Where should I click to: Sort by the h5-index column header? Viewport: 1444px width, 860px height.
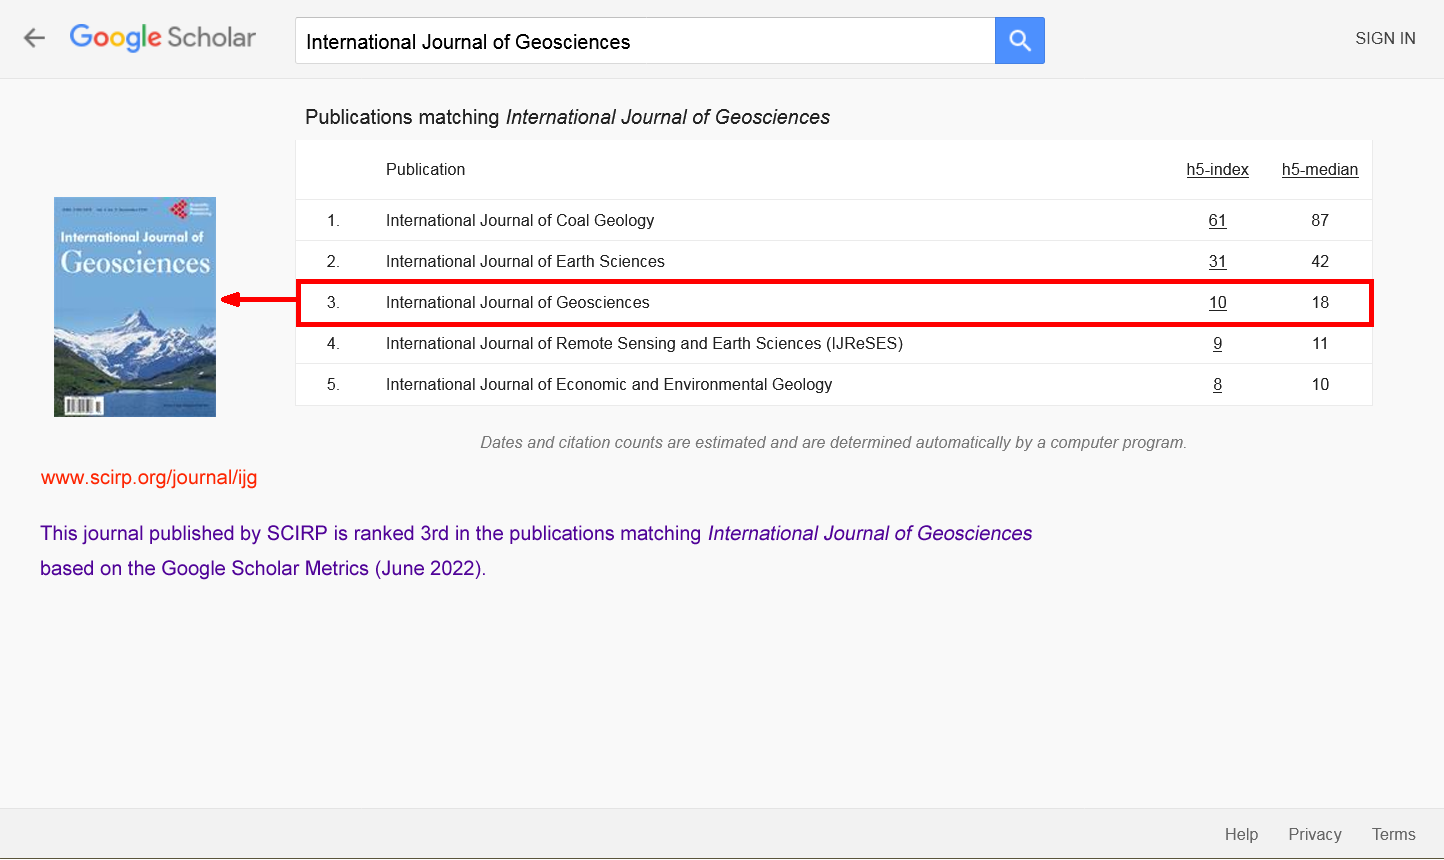[1217, 169]
